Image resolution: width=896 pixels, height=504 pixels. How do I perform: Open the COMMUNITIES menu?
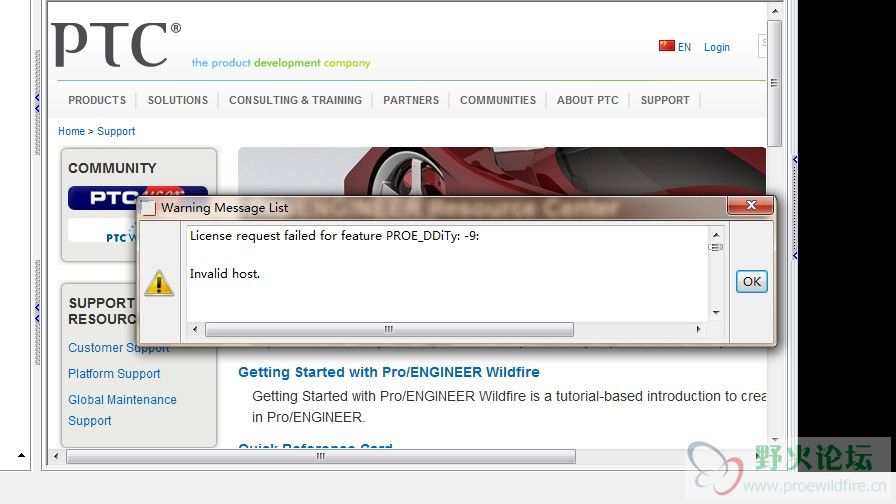(498, 100)
